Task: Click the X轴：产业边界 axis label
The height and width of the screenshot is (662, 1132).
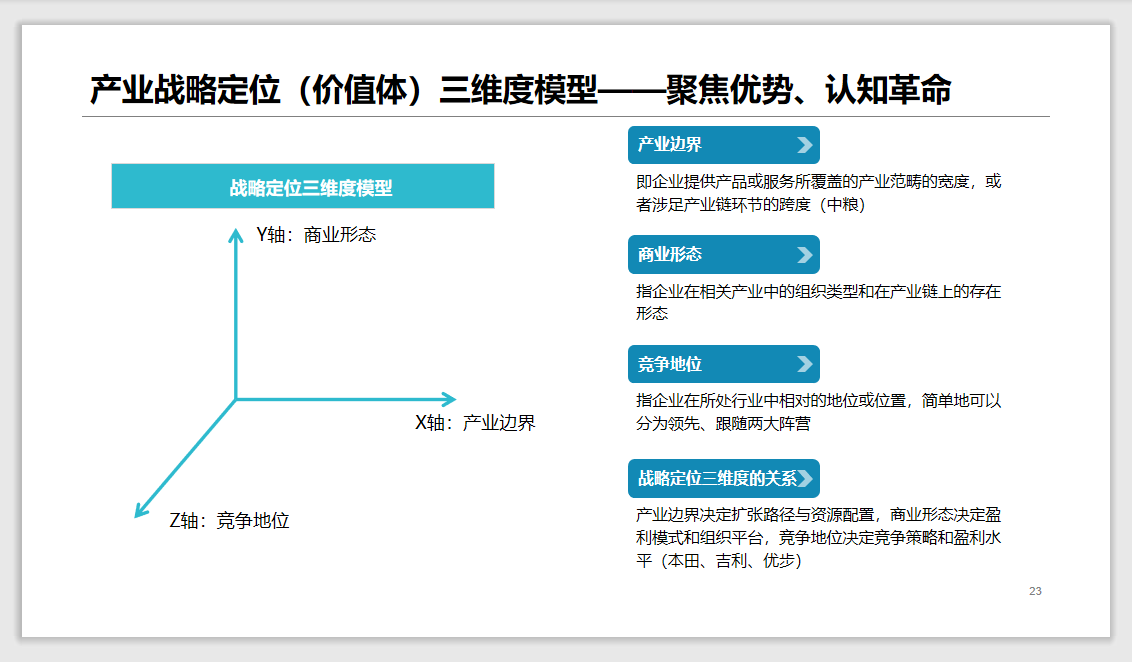Action: [x=475, y=422]
